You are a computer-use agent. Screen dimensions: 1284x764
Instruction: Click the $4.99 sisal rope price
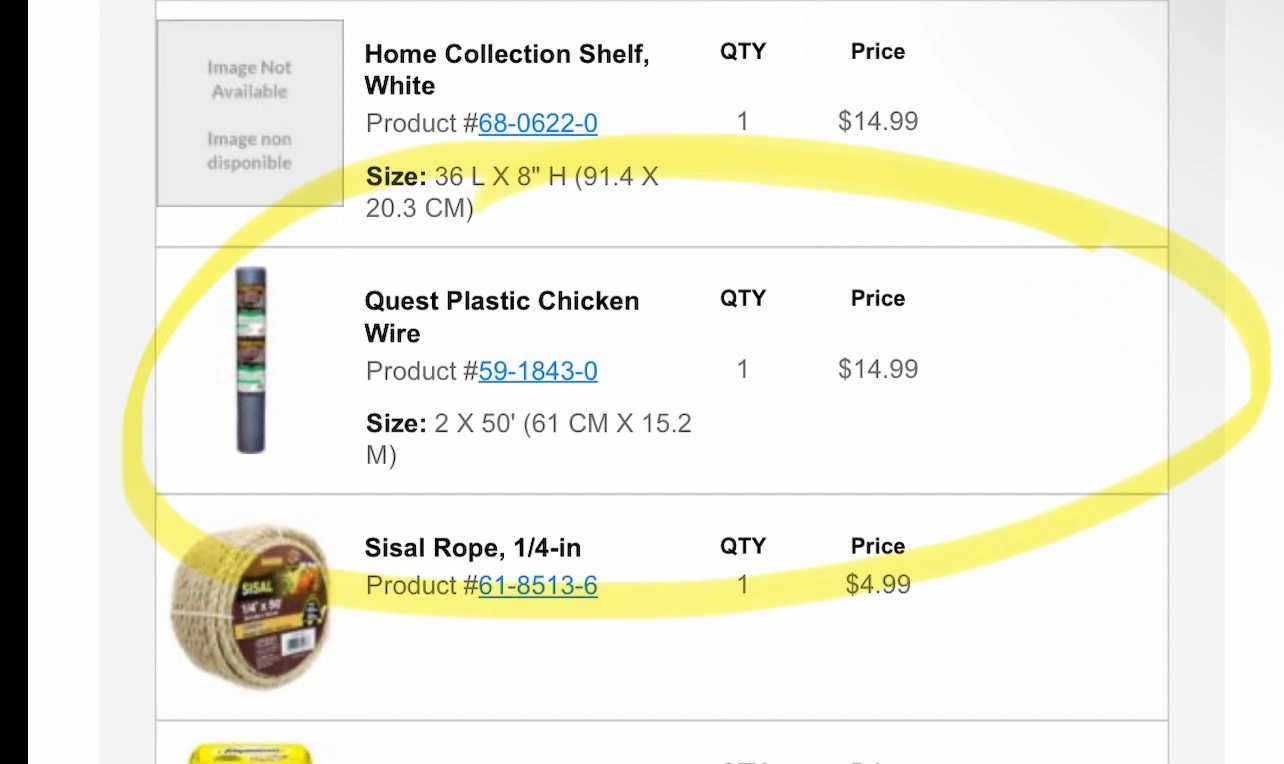coord(878,584)
